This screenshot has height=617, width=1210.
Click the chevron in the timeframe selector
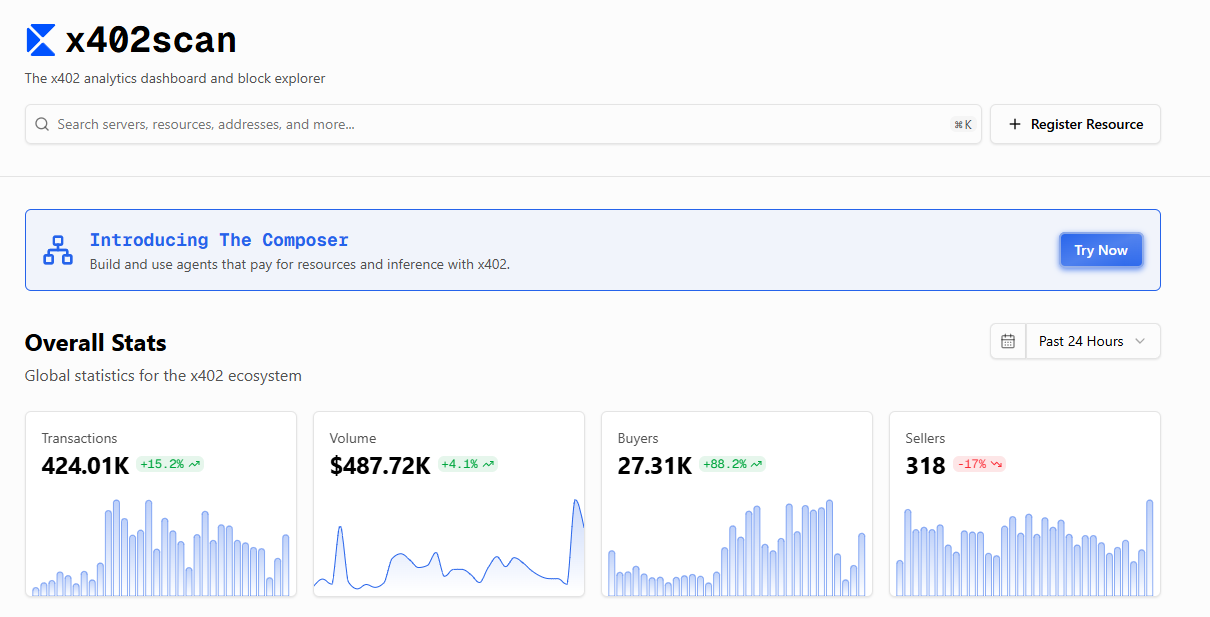pyautogui.click(x=1141, y=341)
